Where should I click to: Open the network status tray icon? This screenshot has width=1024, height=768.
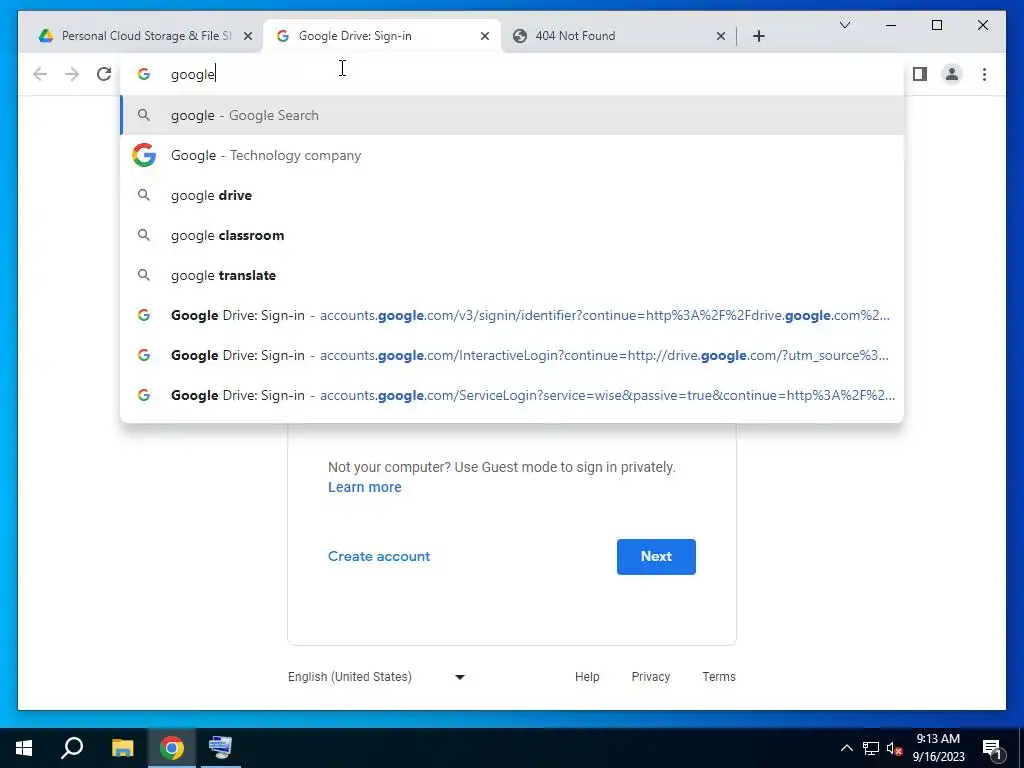(x=871, y=748)
